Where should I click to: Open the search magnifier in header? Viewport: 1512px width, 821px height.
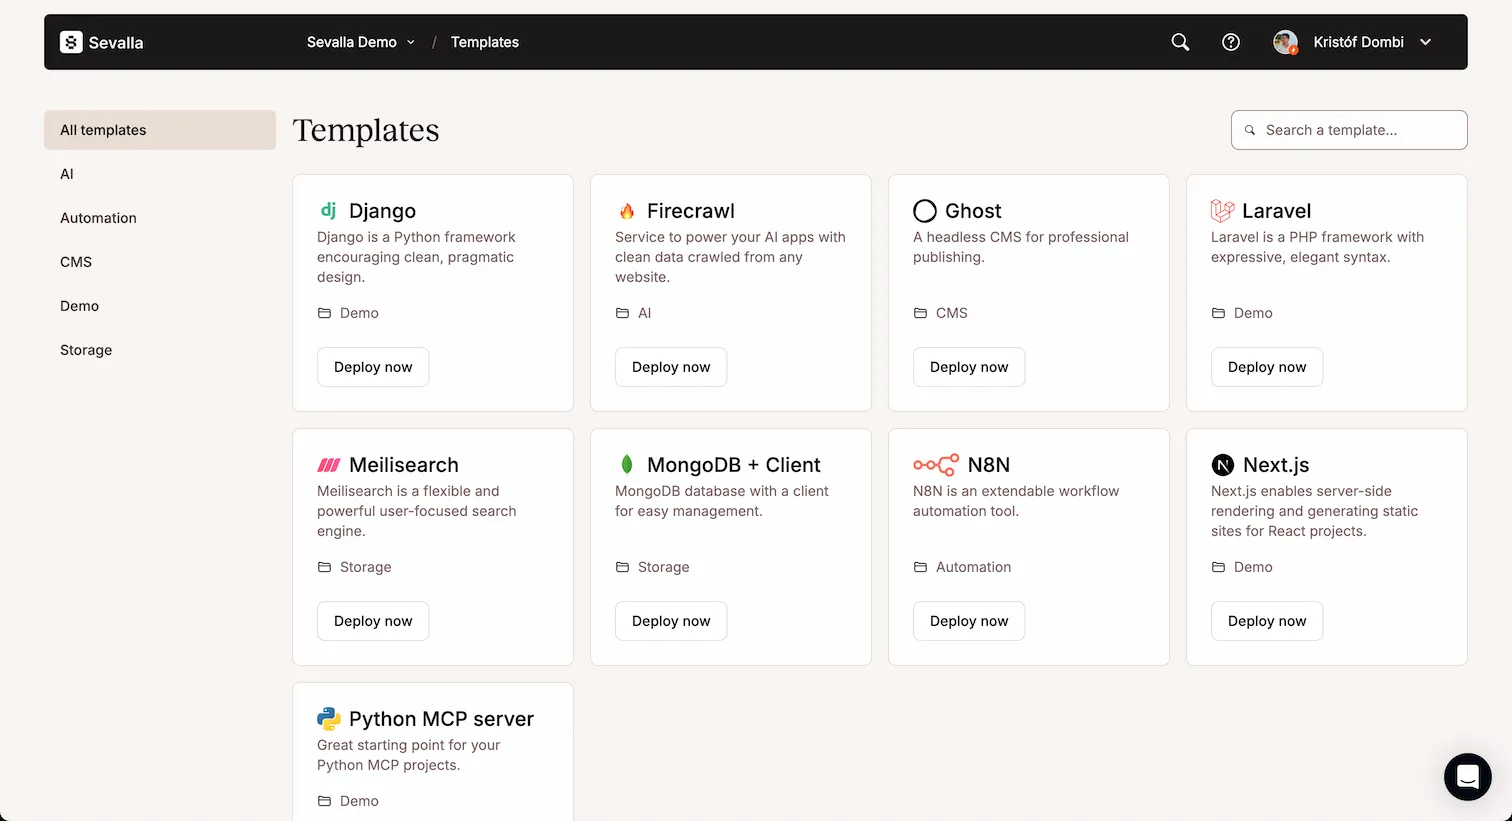(1180, 42)
